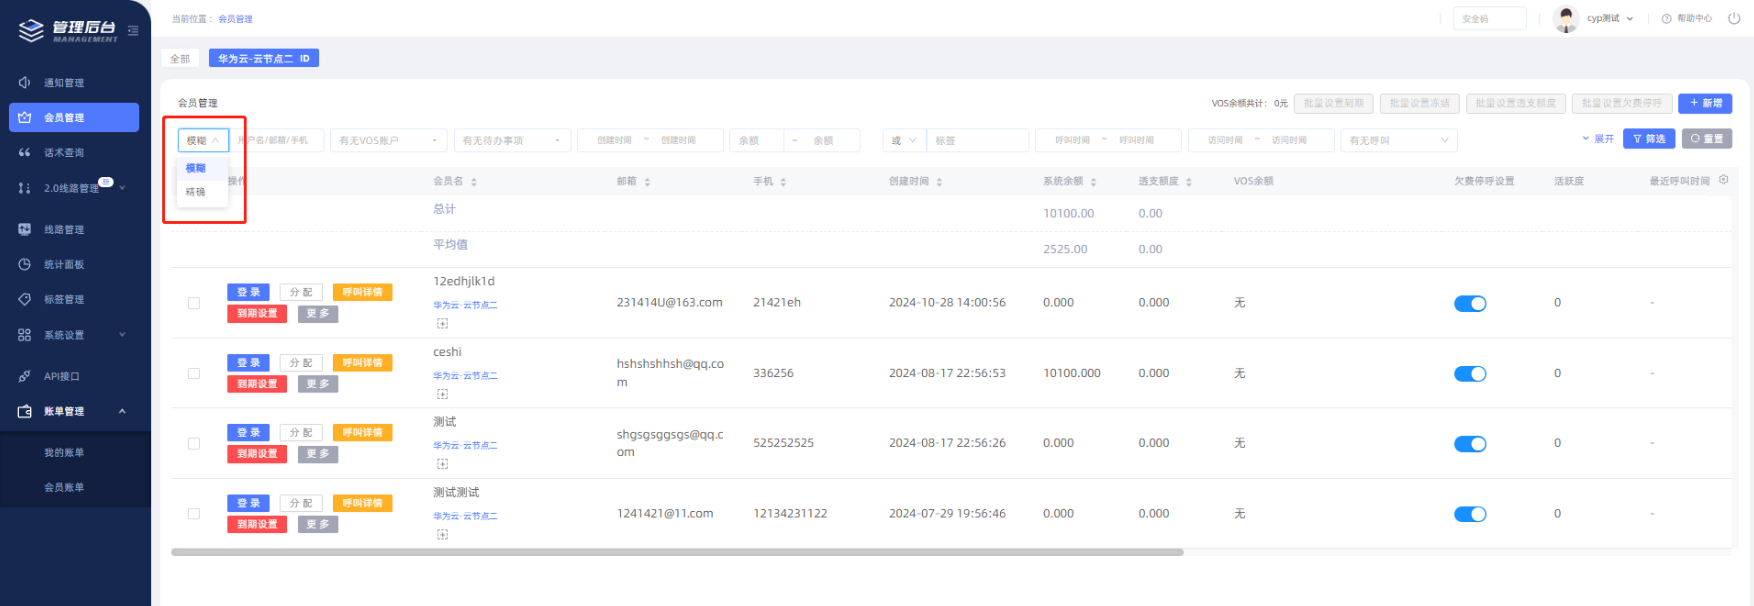Open 我的账单 in the sidebar submenu

click(x=64, y=453)
